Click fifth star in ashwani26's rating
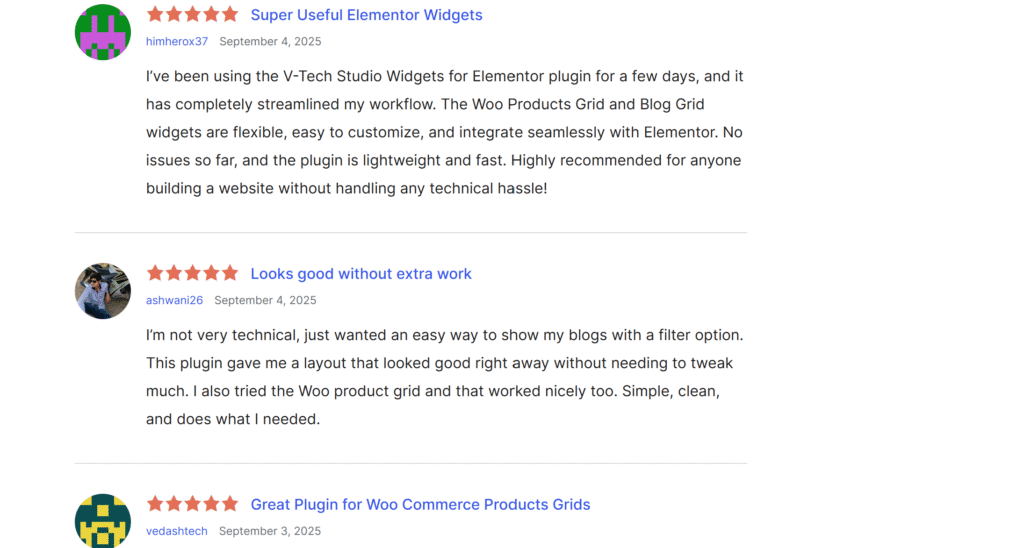Image resolution: width=1024 pixels, height=548 pixels. (x=230, y=273)
